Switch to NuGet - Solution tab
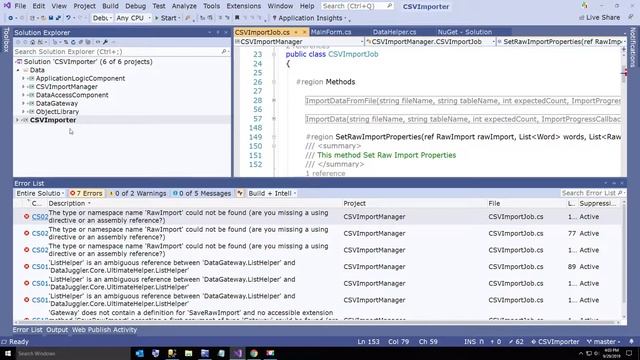Screen dimensions: 640x360 (x=464, y=32)
